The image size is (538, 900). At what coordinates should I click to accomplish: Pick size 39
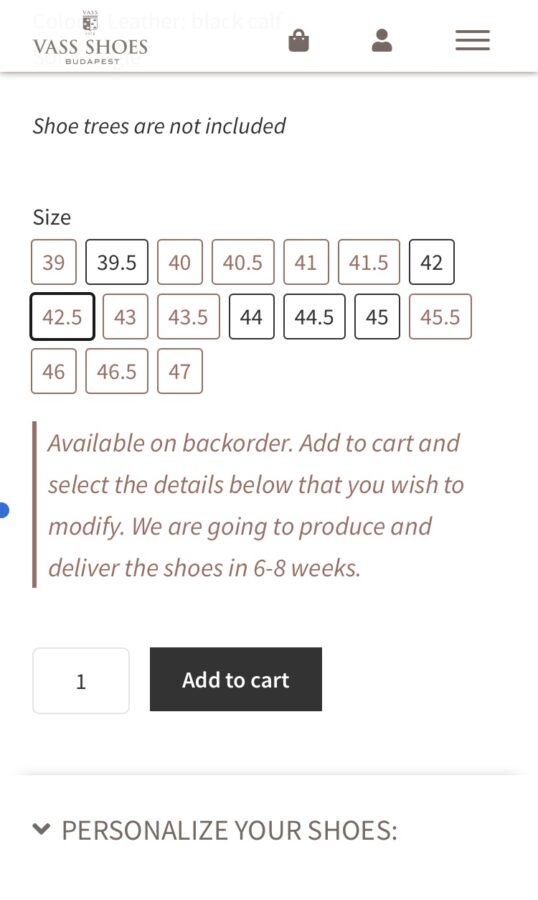click(x=53, y=262)
